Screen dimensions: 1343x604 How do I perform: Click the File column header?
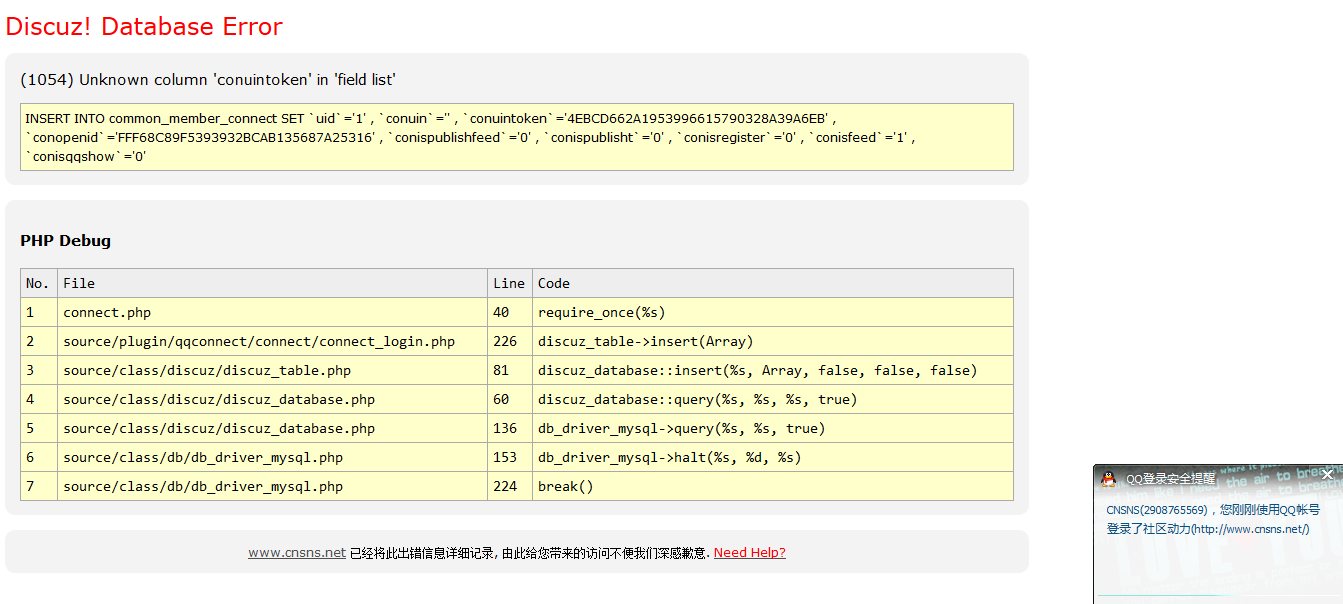(79, 283)
